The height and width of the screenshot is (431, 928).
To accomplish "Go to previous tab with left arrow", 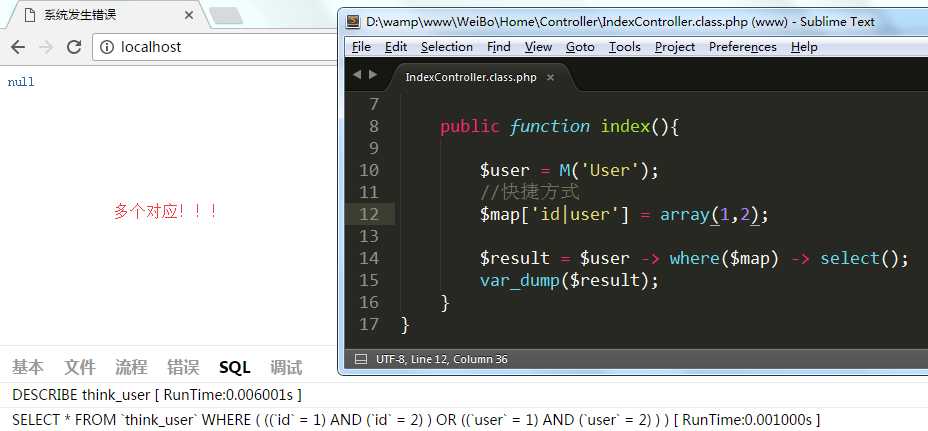I will [357, 75].
